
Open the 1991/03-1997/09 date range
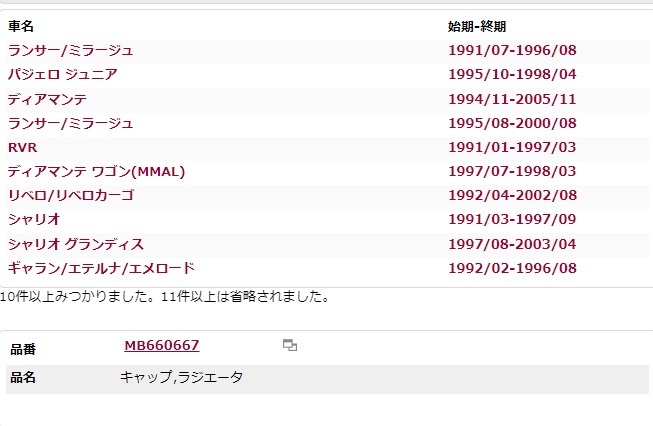513,220
